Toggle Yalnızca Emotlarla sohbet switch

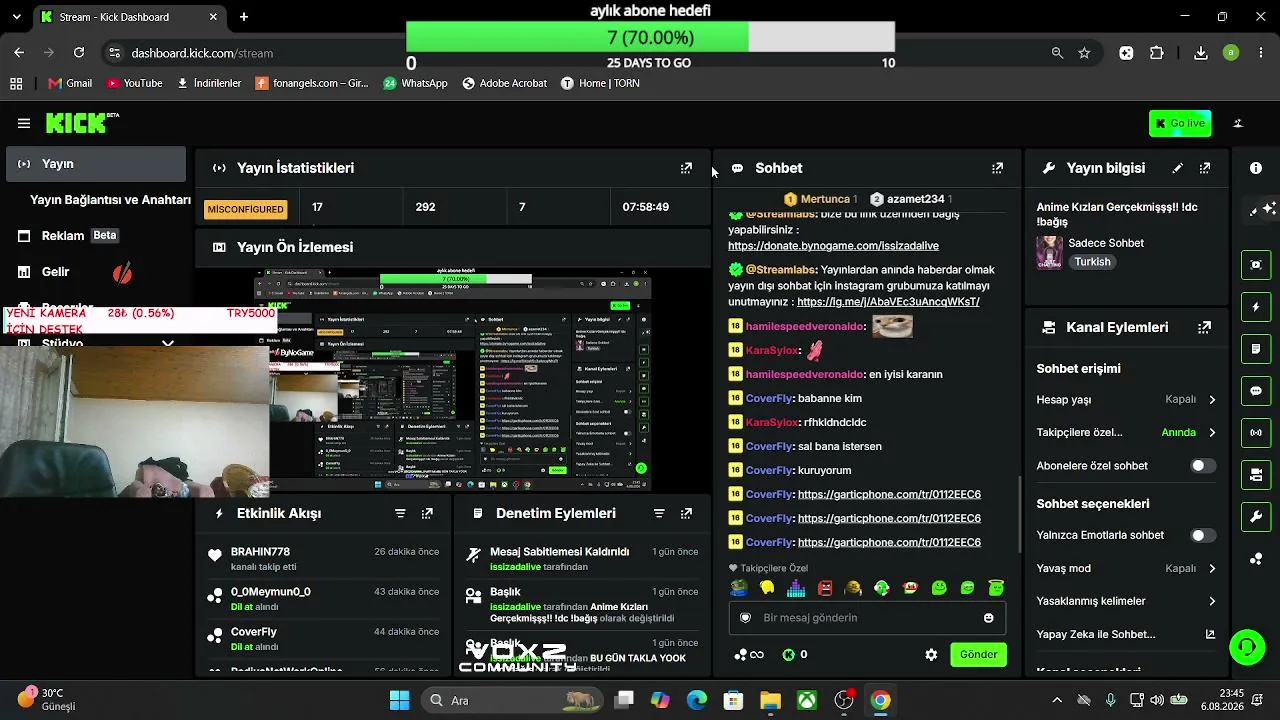point(1203,536)
